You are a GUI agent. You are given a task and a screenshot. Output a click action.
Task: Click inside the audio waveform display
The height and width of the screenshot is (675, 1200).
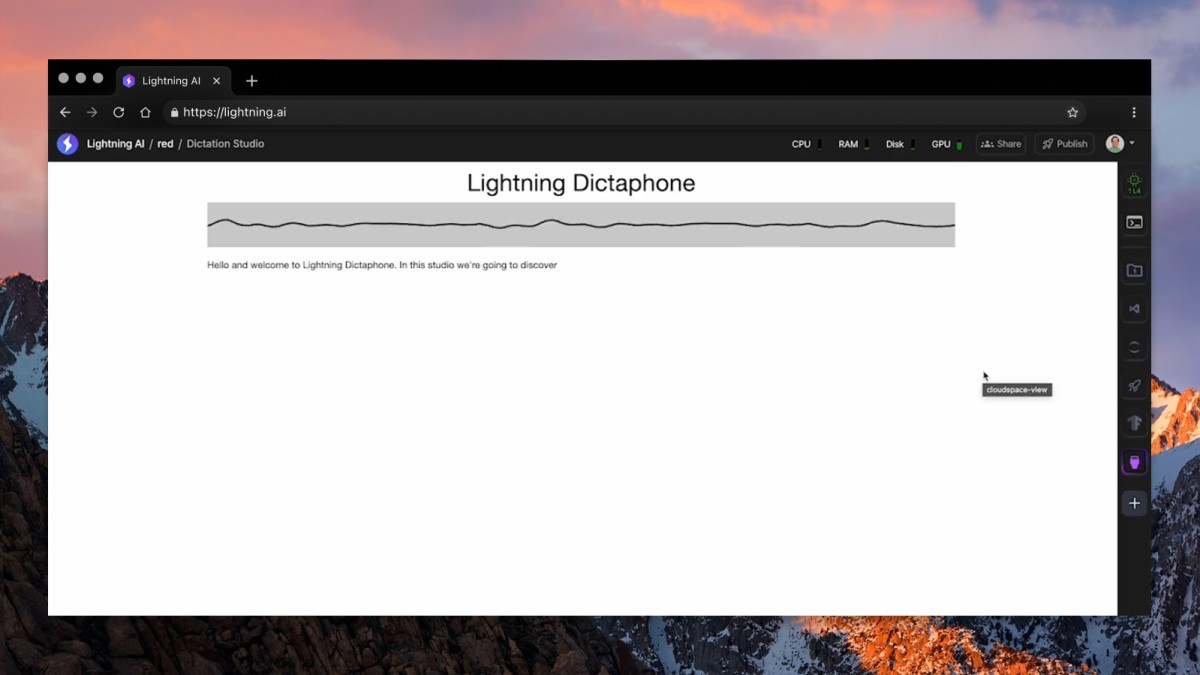pyautogui.click(x=580, y=224)
